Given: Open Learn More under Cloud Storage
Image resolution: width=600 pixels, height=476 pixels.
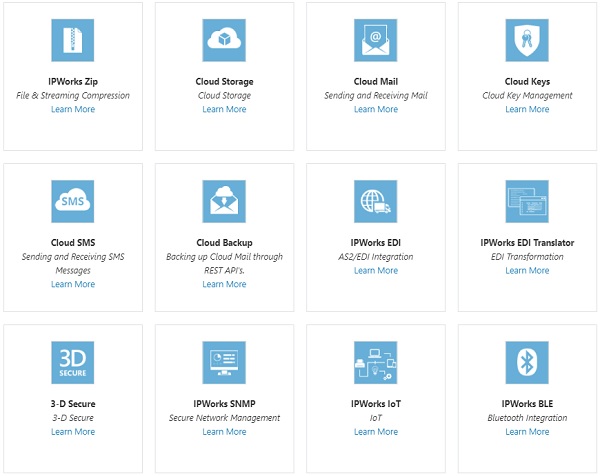Looking at the screenshot, I should [224, 109].
